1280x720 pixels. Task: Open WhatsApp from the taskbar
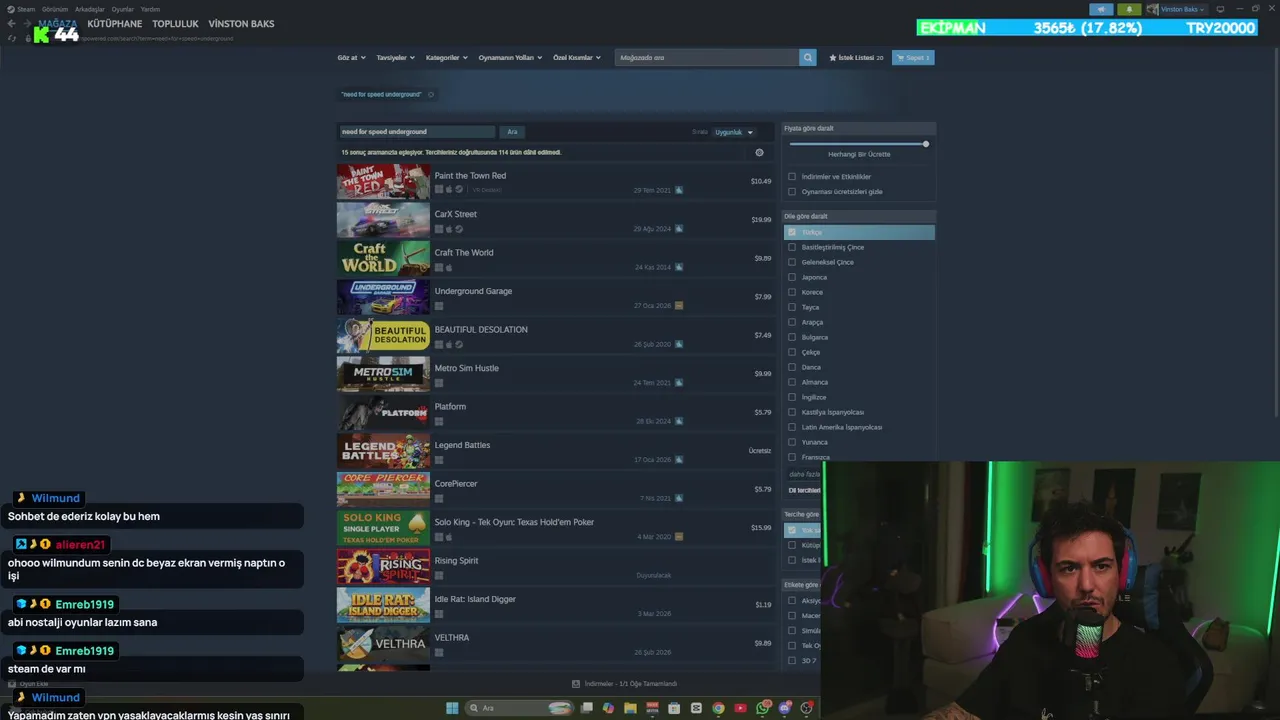click(762, 708)
